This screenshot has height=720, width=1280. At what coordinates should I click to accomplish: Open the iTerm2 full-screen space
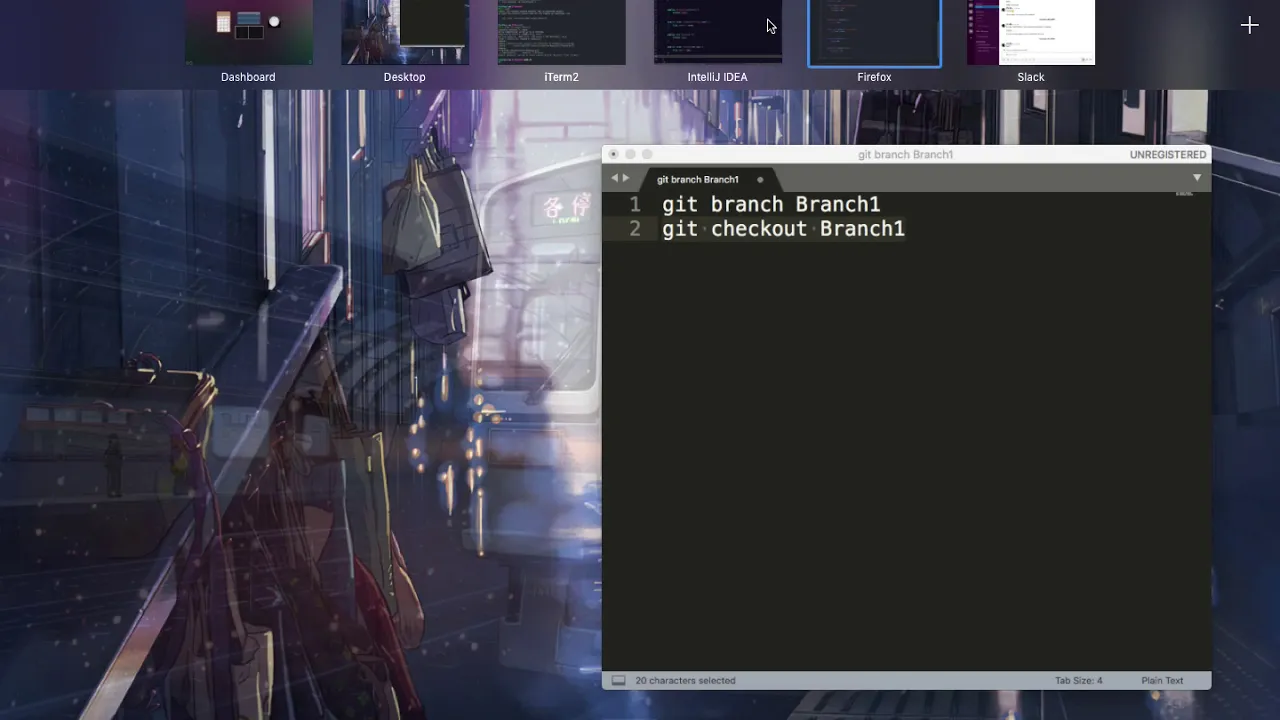pos(561,32)
